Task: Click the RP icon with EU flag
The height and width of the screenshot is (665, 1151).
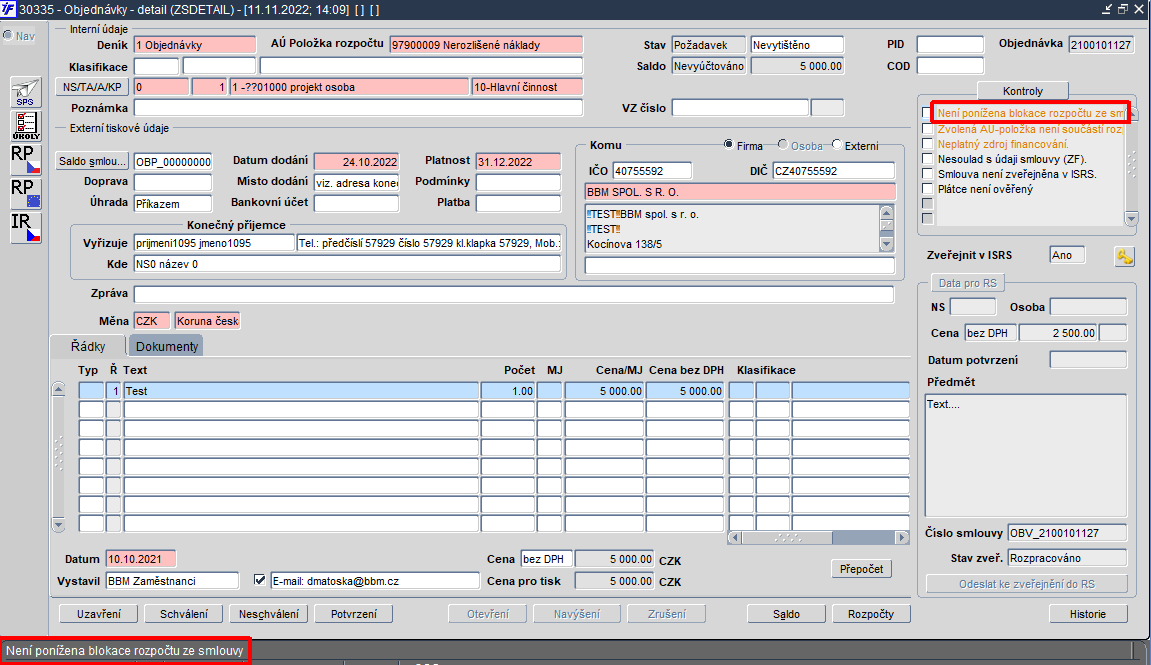Action: click(x=25, y=192)
